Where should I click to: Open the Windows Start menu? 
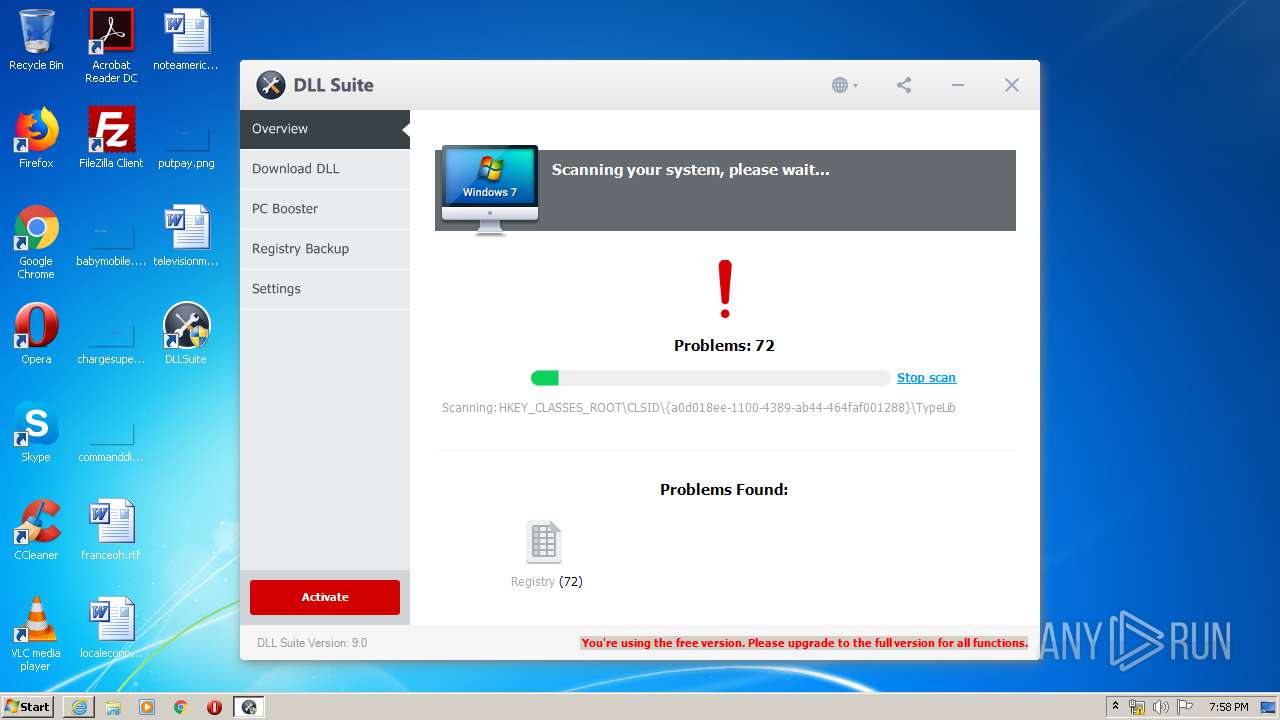pos(28,706)
